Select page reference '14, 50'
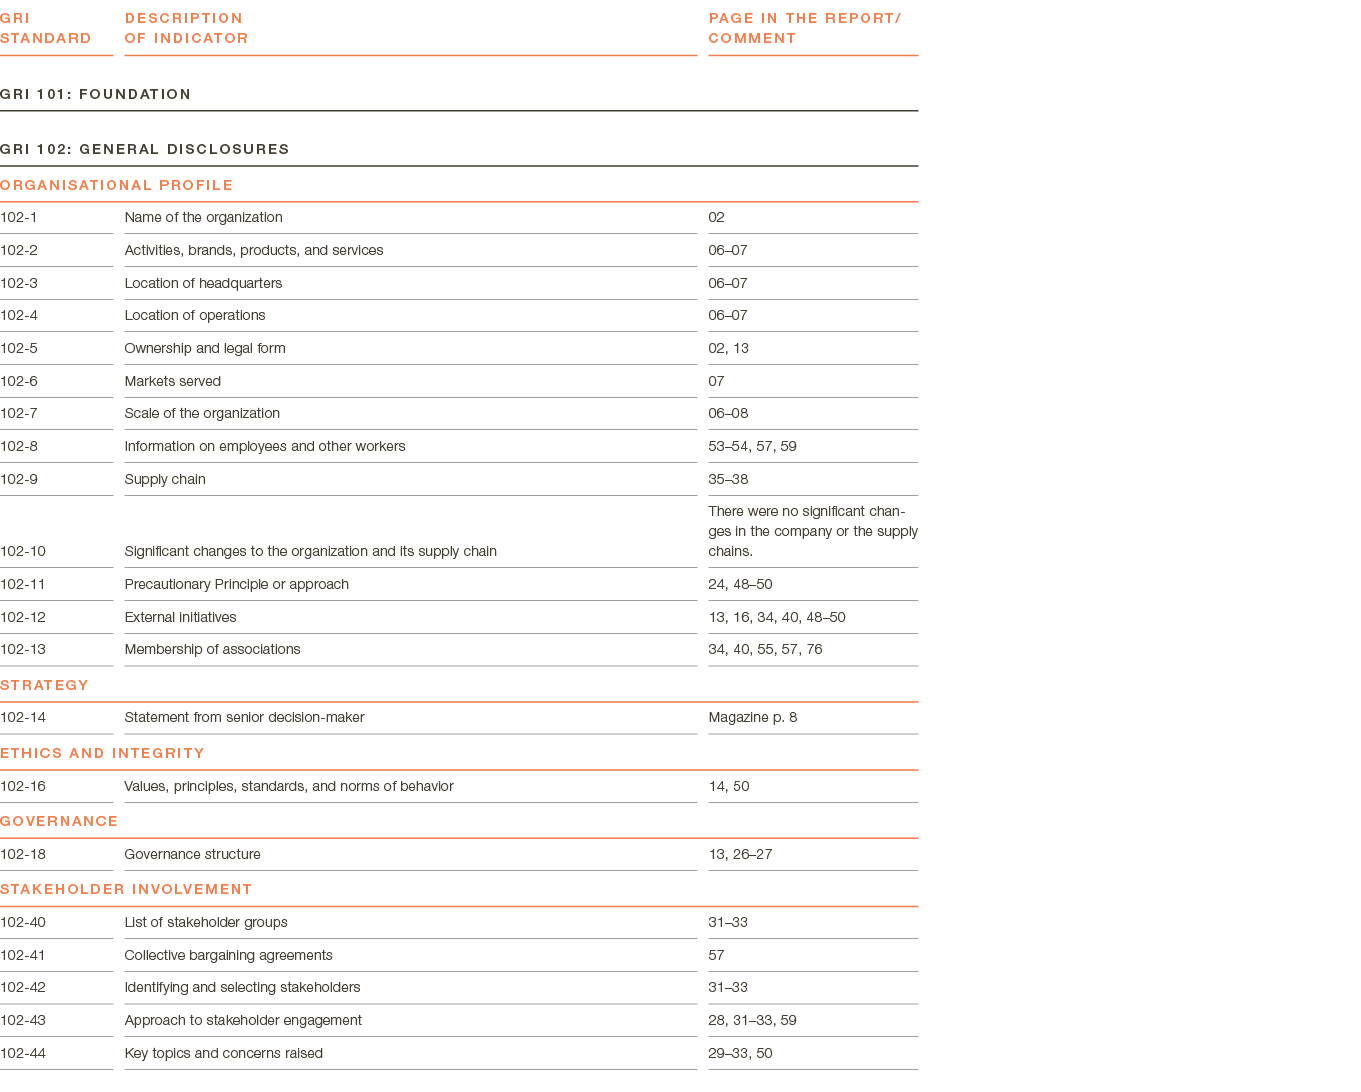Viewport: 1361px width, 1092px height. [x=728, y=786]
